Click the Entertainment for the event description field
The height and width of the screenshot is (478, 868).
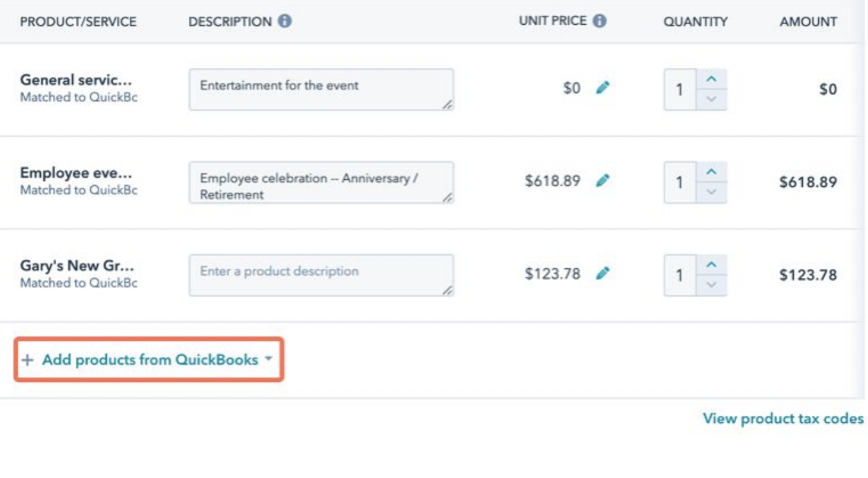(321, 90)
